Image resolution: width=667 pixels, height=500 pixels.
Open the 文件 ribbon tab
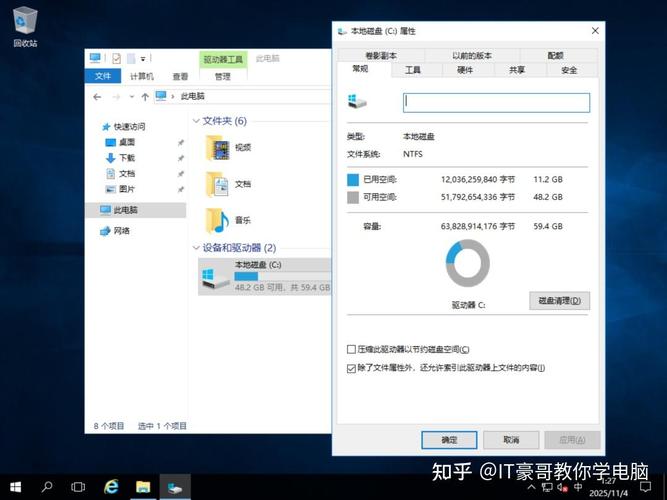pyautogui.click(x=103, y=76)
